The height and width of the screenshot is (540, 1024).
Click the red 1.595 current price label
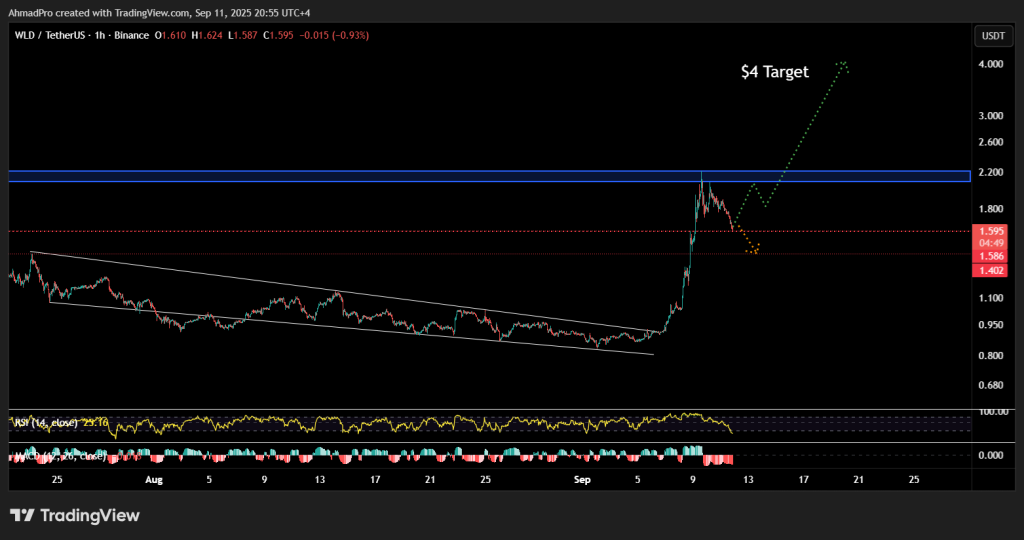tap(991, 231)
